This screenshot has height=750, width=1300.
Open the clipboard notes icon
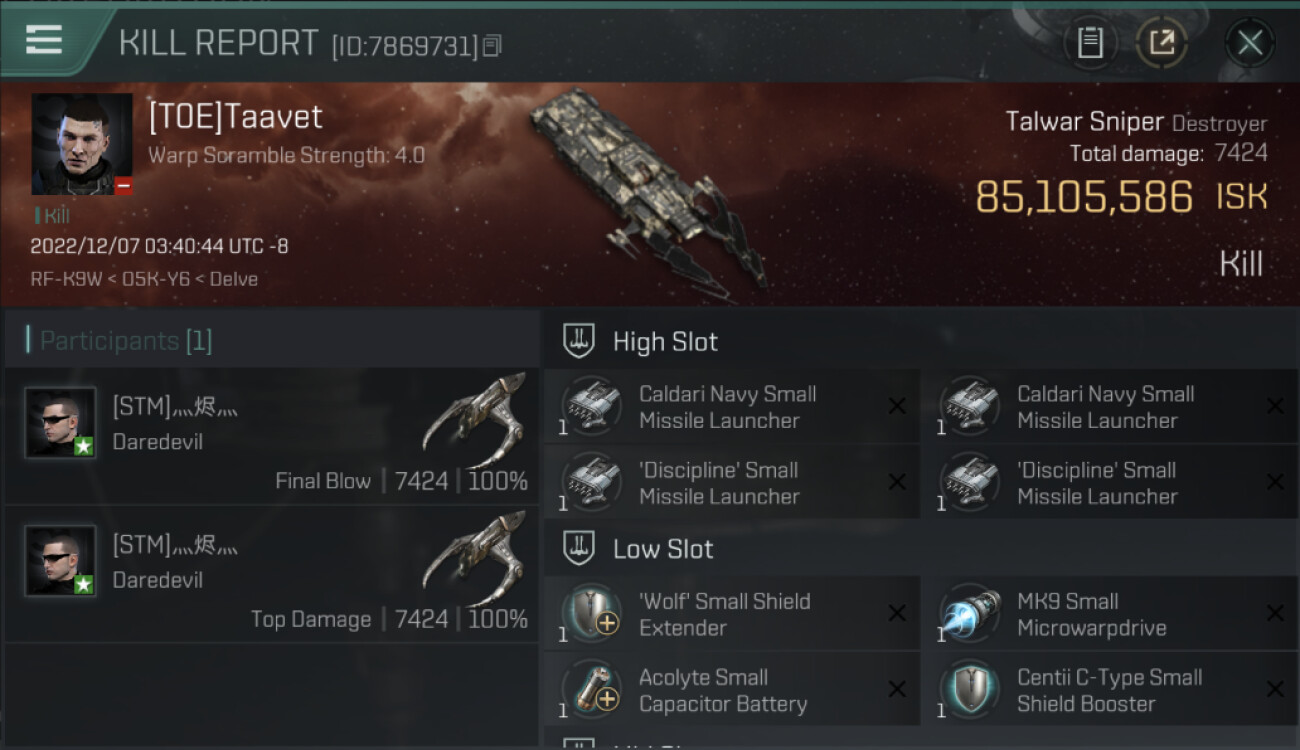(1090, 43)
